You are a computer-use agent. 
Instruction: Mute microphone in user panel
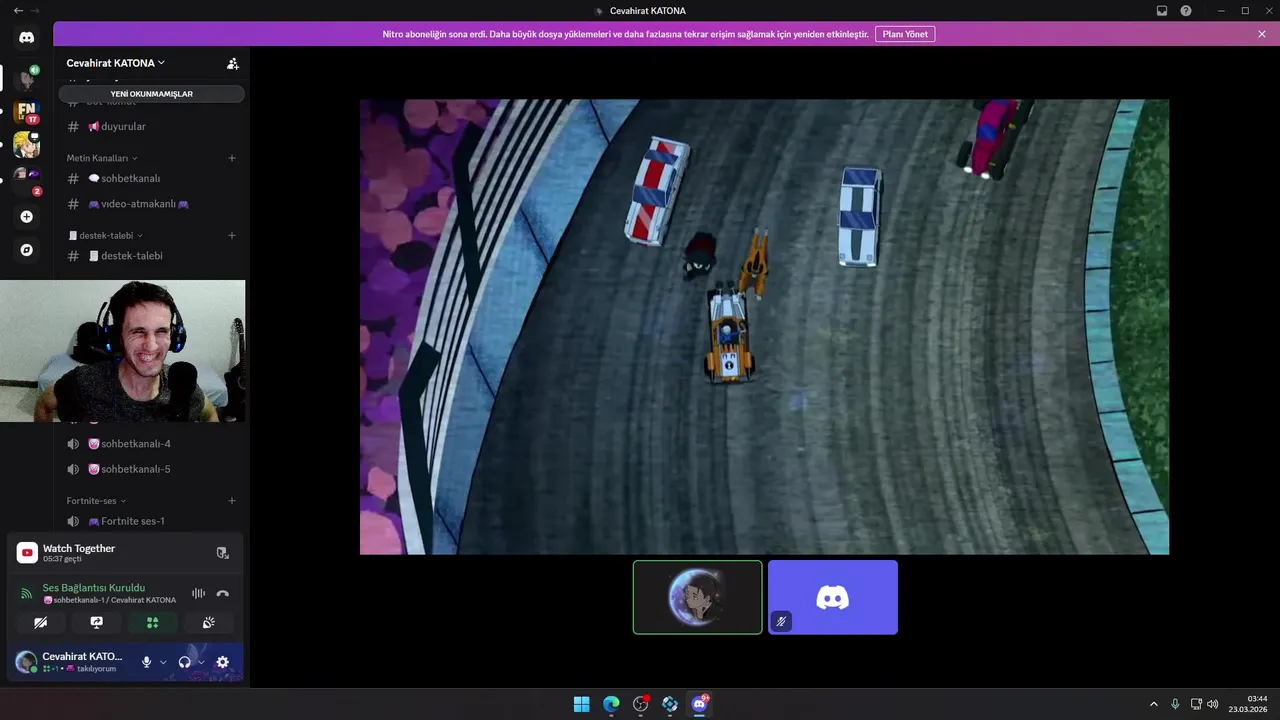(147, 662)
